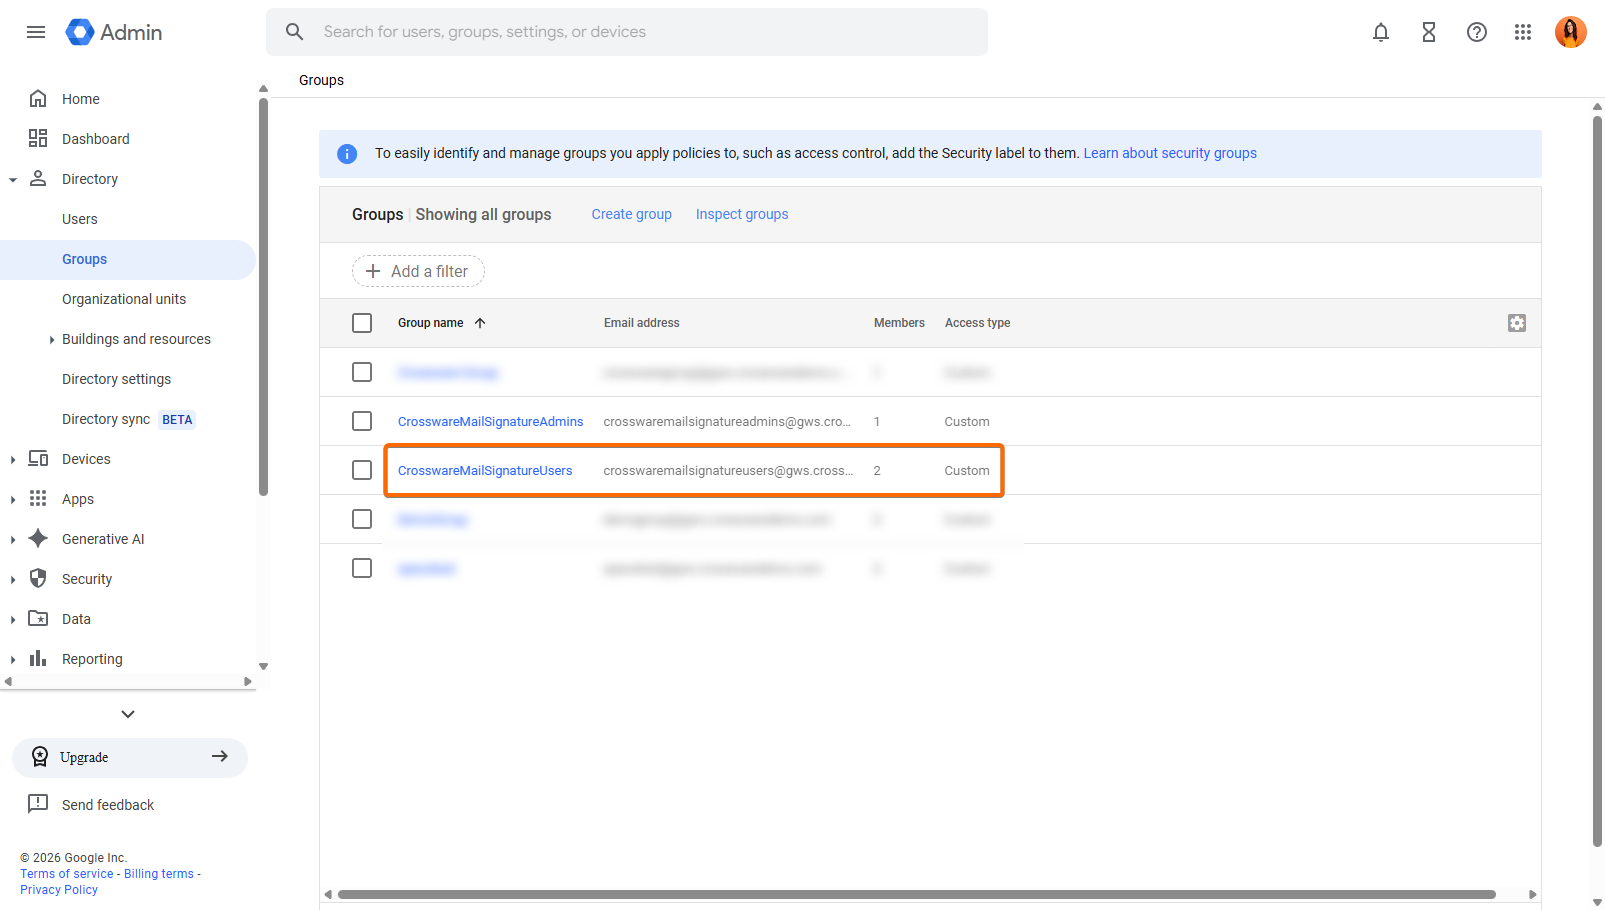Open the CrosswareMailSignatureUsers group
Screen dimensions: 1605x910
(x=485, y=471)
